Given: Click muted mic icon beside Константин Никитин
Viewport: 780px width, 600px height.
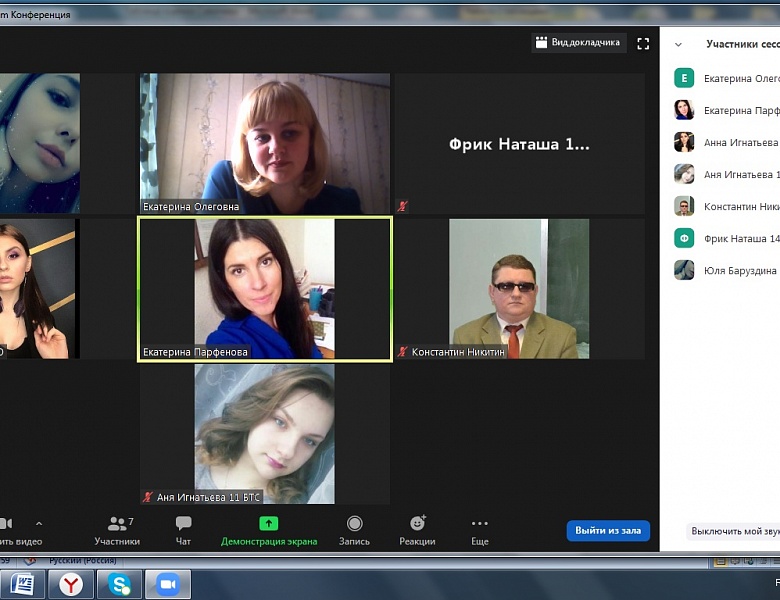Looking at the screenshot, I should [x=402, y=352].
